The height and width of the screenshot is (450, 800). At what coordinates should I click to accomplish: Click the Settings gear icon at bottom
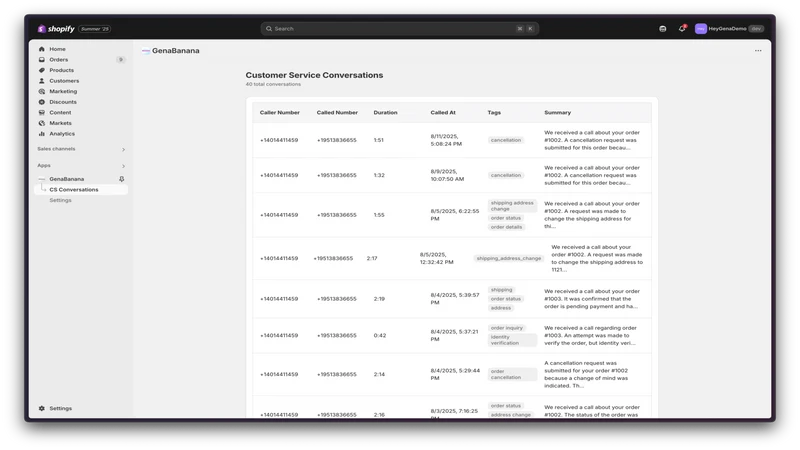coord(42,408)
